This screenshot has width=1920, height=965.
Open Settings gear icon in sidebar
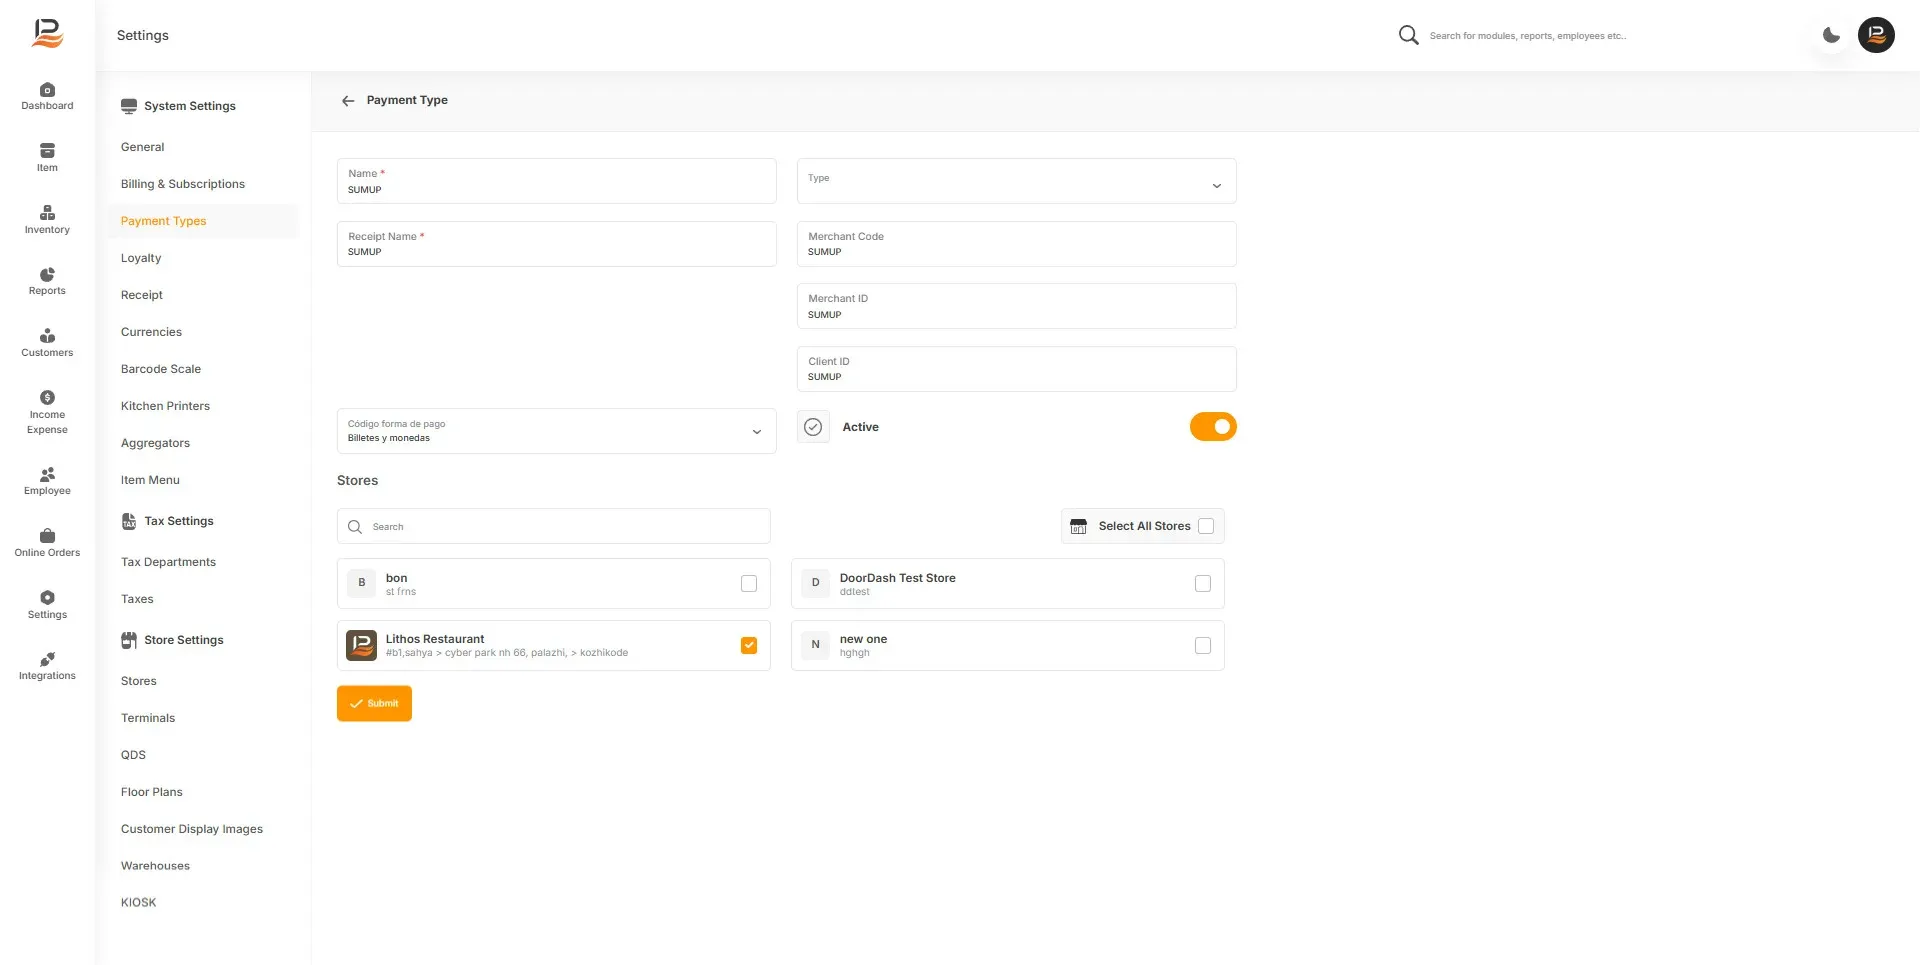pyautogui.click(x=47, y=598)
